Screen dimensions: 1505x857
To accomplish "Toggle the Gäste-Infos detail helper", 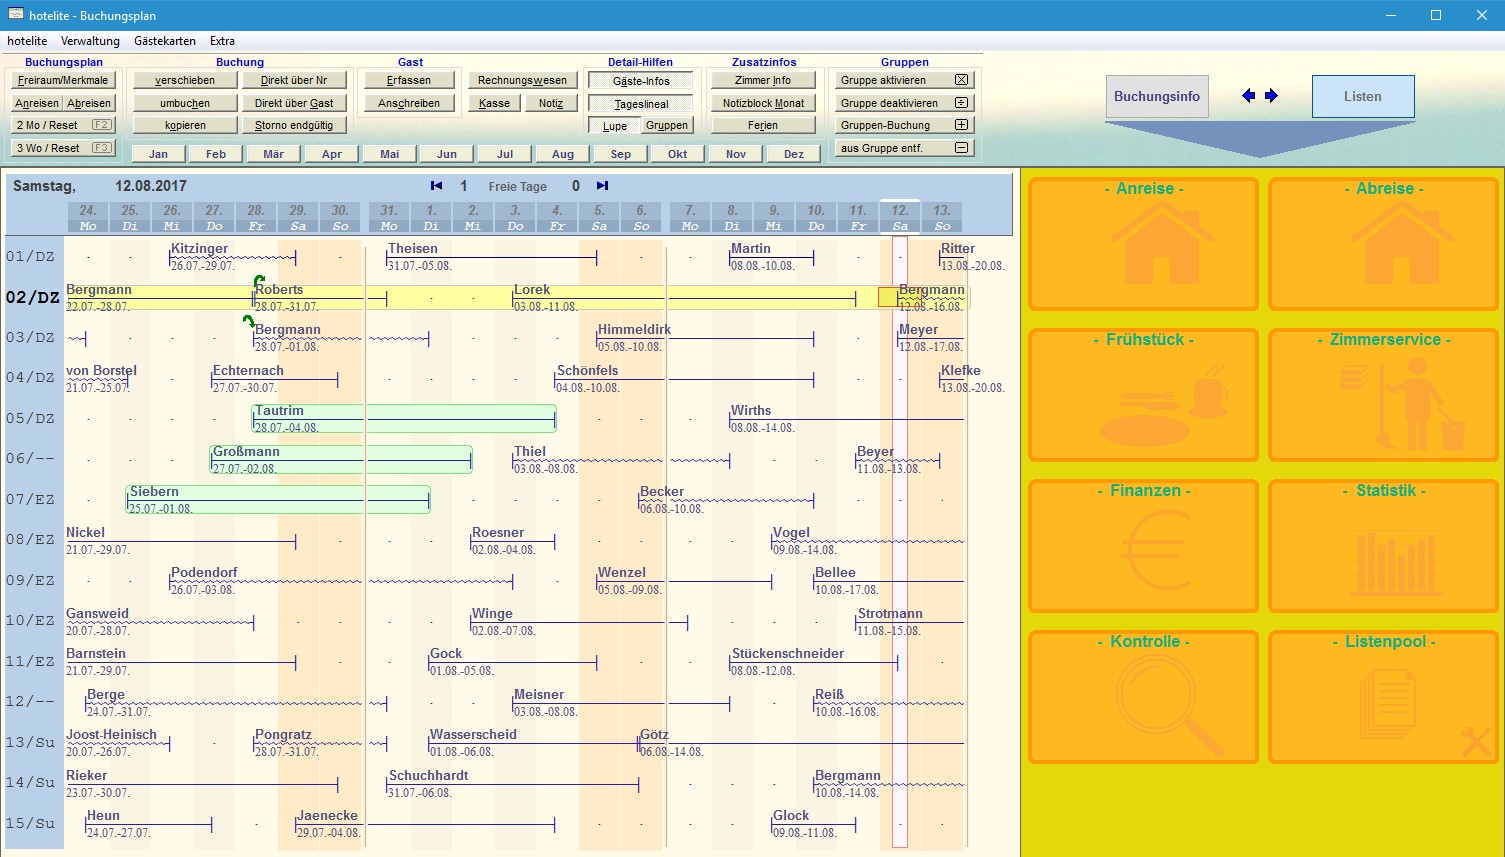I will [641, 81].
